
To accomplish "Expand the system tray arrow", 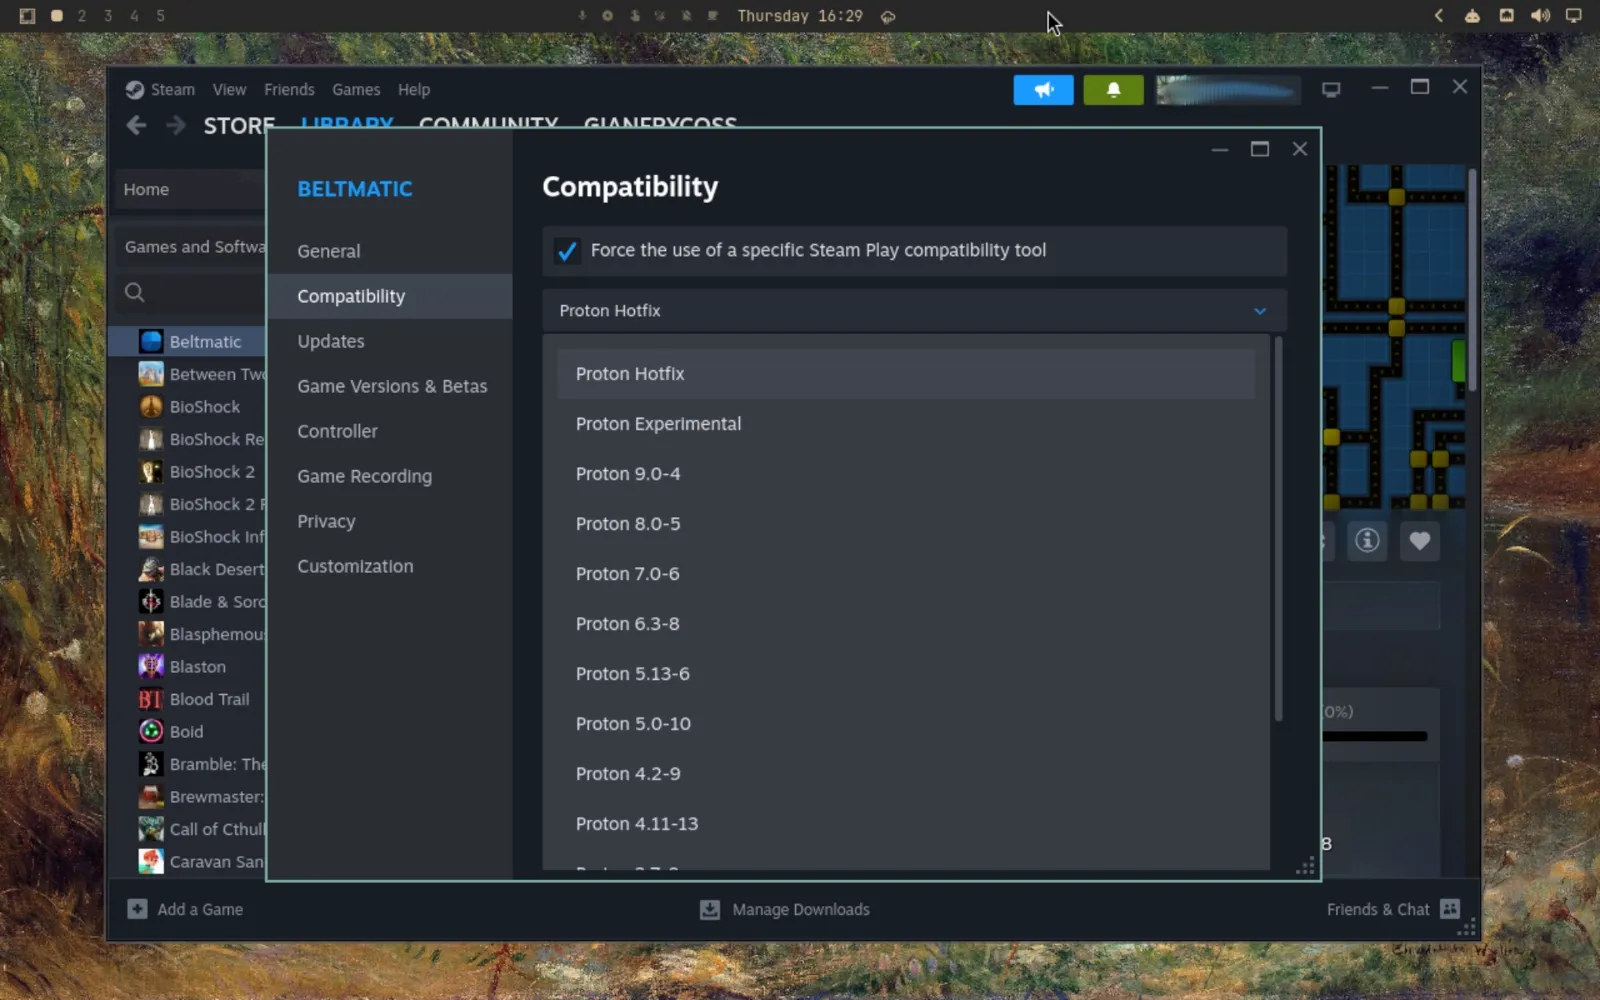I will pyautogui.click(x=1439, y=16).
